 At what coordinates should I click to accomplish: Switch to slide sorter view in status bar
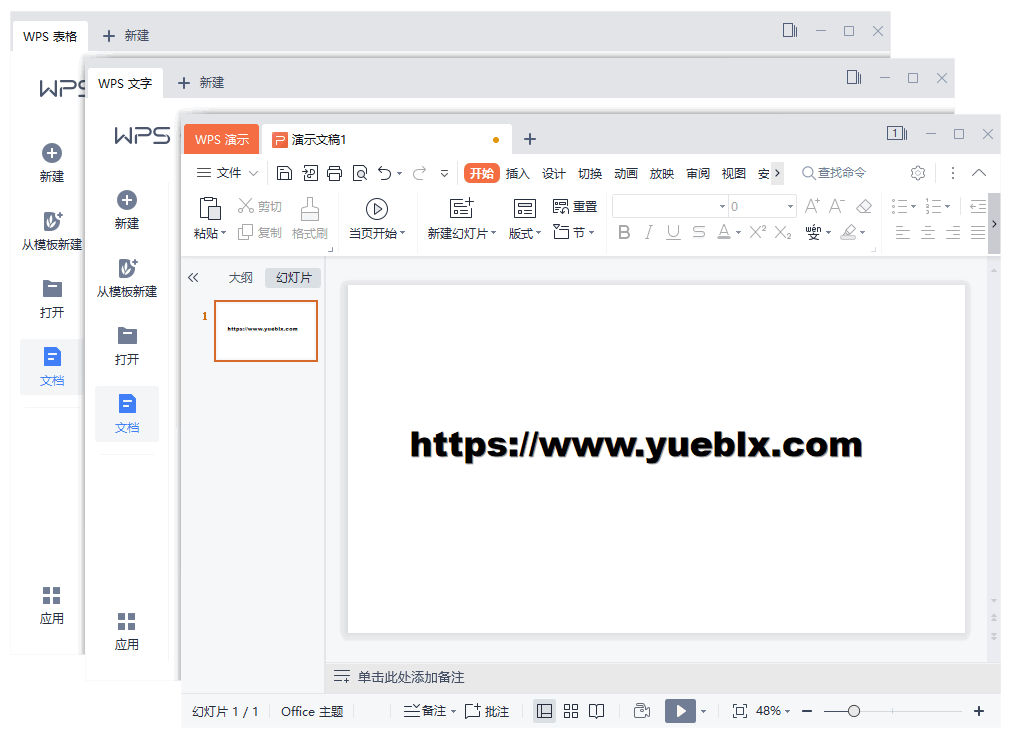(571, 711)
